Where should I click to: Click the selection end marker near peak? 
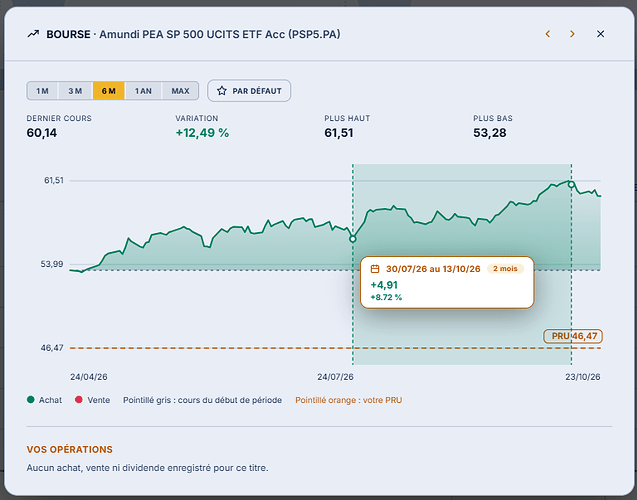click(571, 185)
